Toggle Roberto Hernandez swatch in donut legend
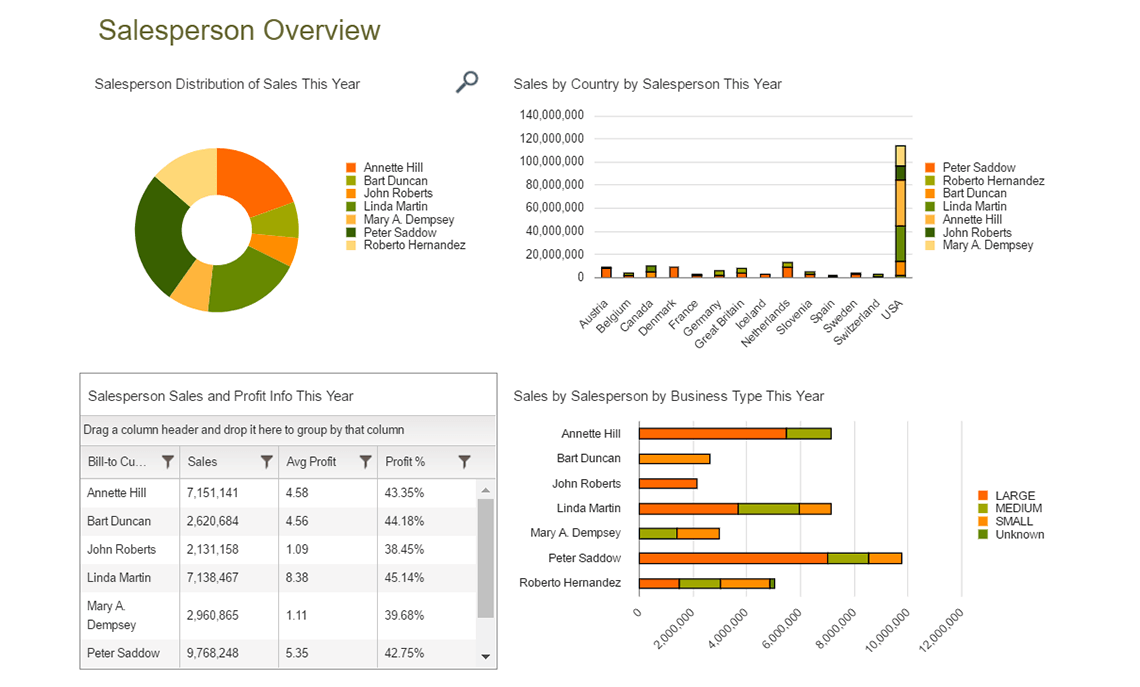 click(x=351, y=245)
